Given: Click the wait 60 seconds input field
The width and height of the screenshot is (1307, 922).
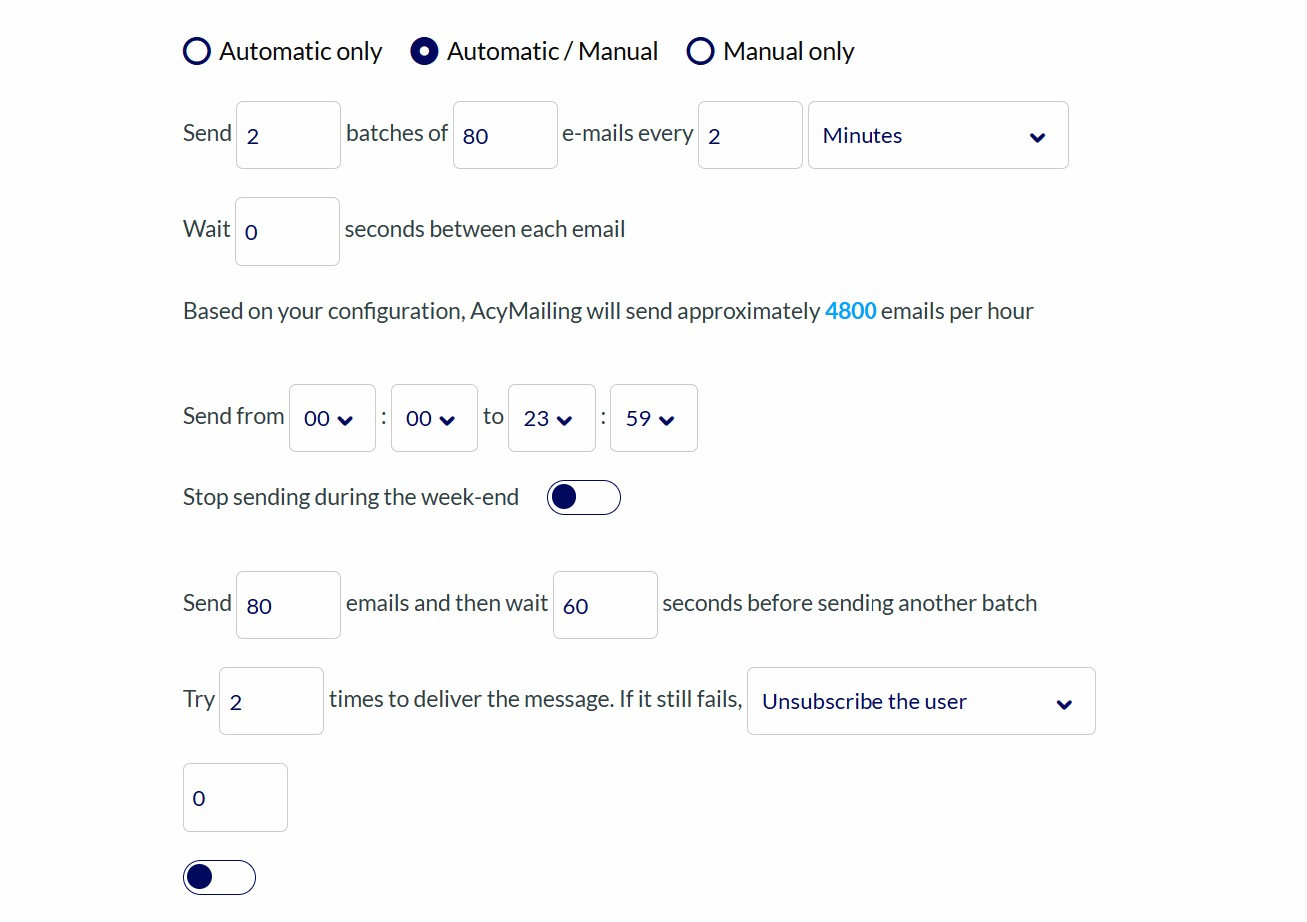Looking at the screenshot, I should pos(605,606).
